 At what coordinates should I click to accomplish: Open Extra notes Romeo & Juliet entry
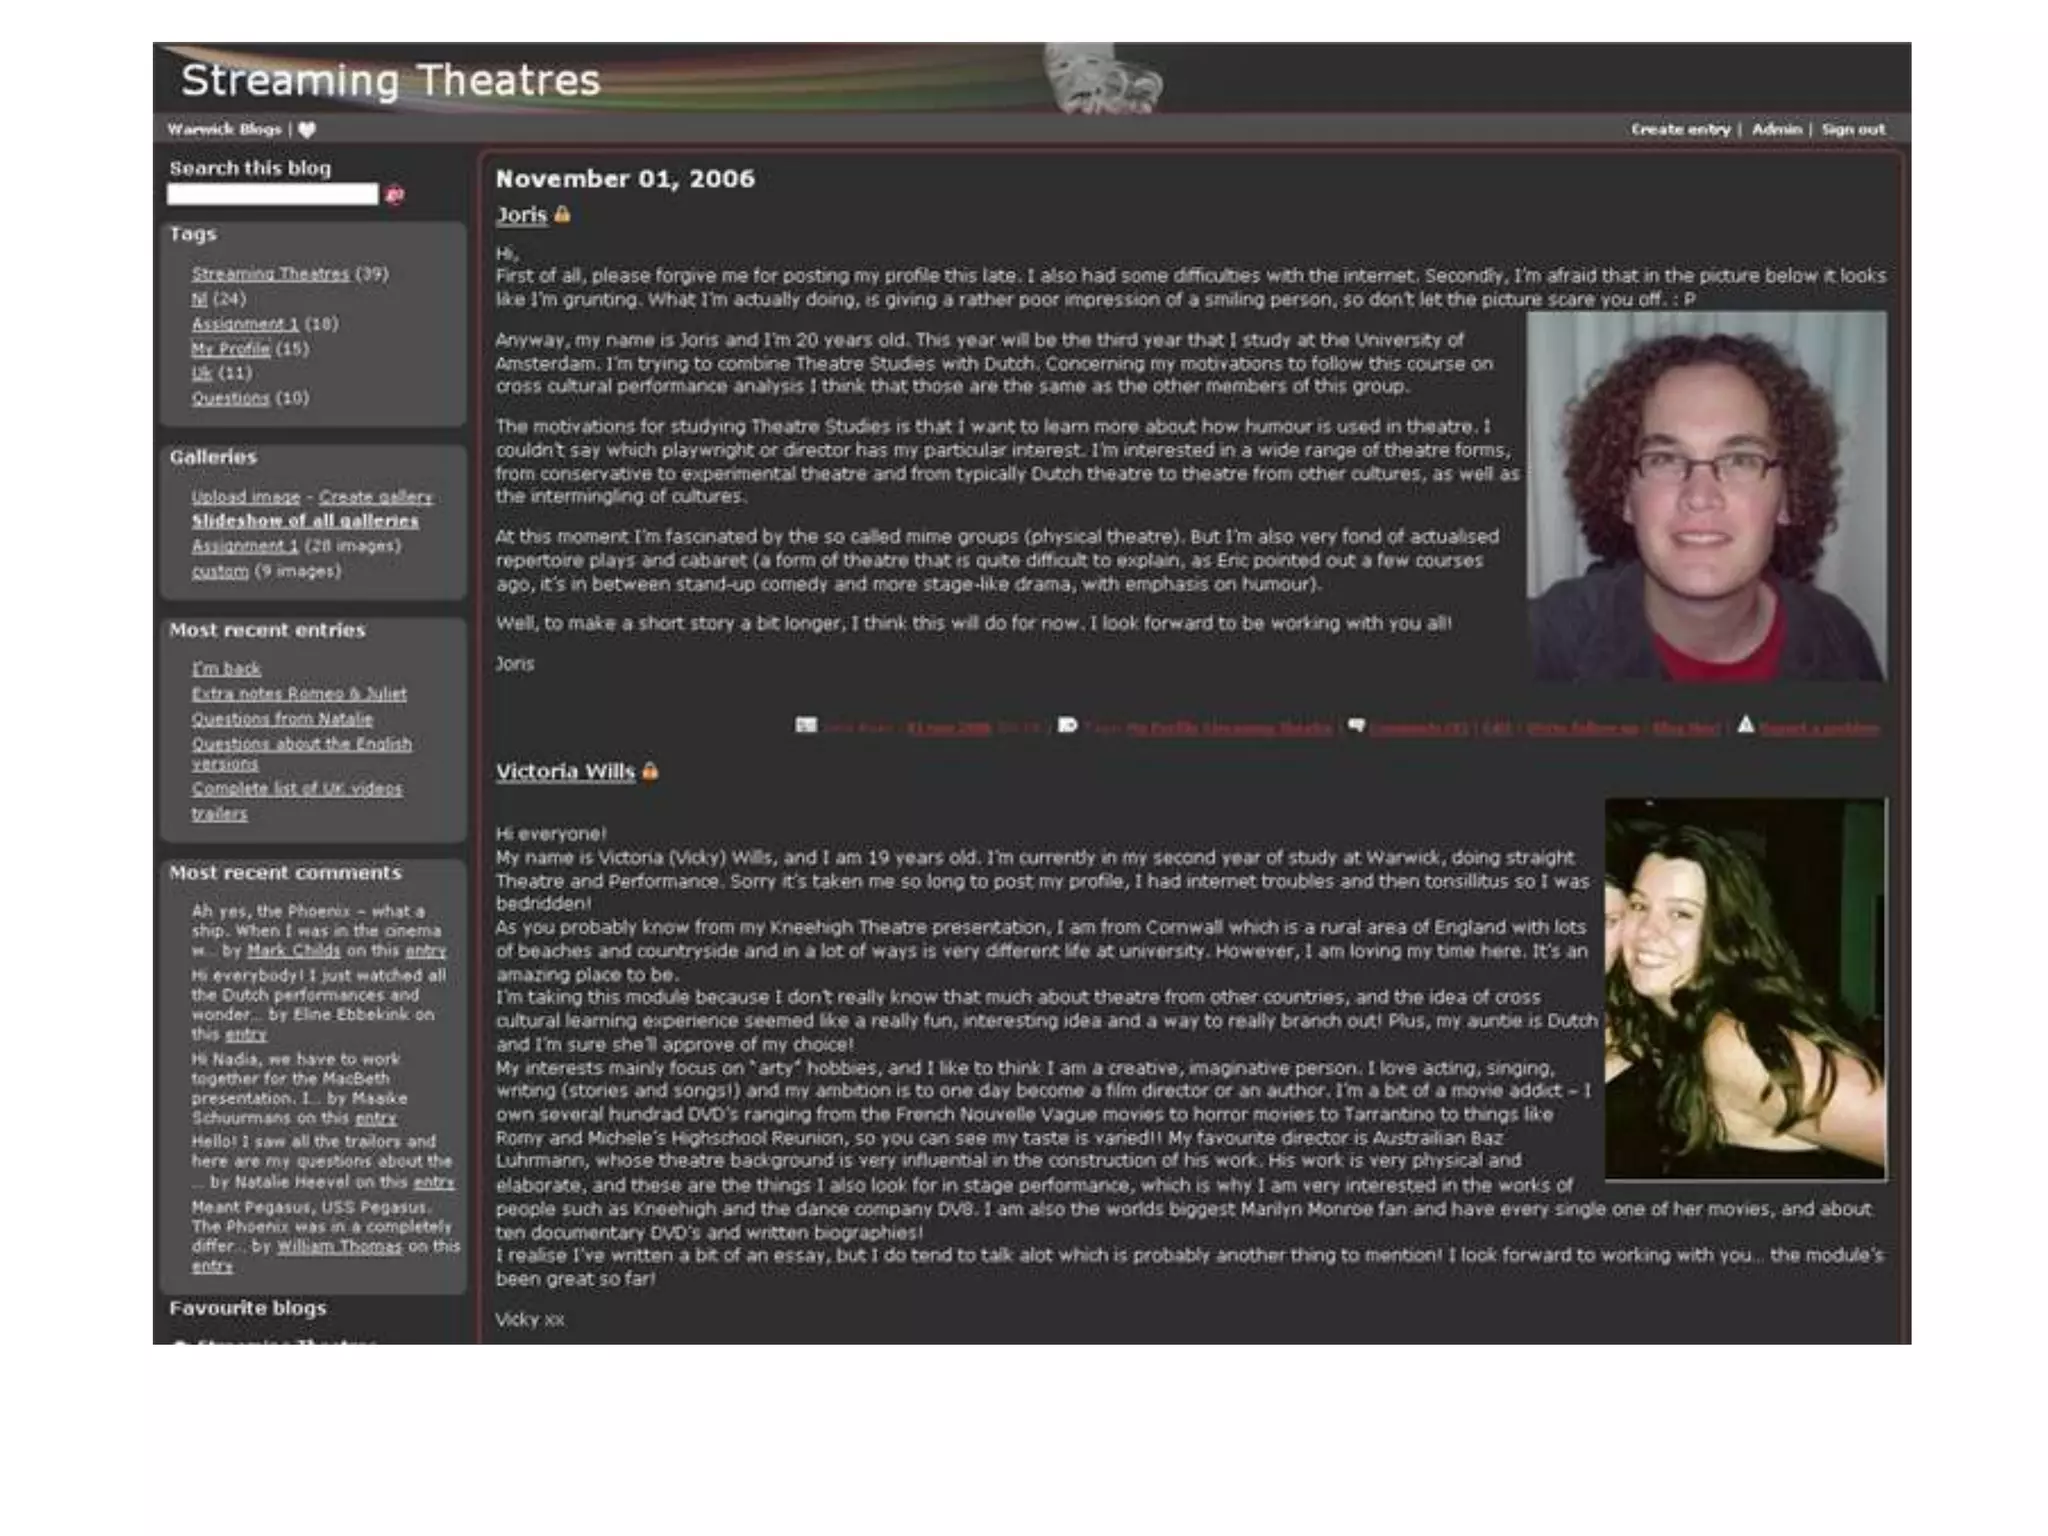coord(299,694)
